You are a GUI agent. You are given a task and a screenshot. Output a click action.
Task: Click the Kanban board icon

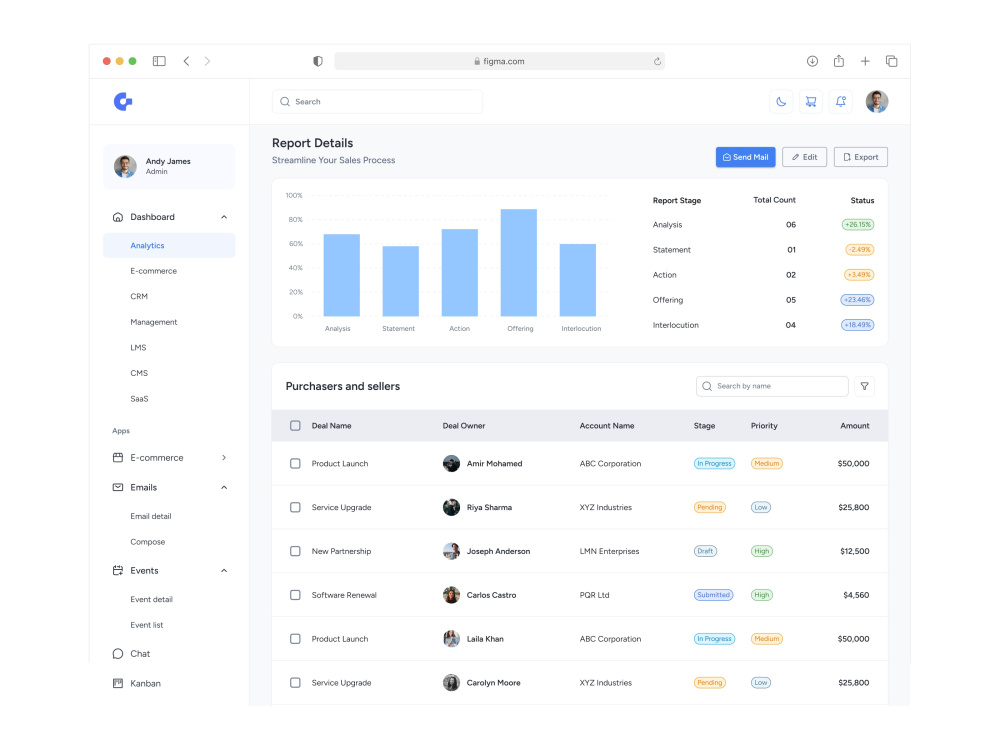coord(118,683)
